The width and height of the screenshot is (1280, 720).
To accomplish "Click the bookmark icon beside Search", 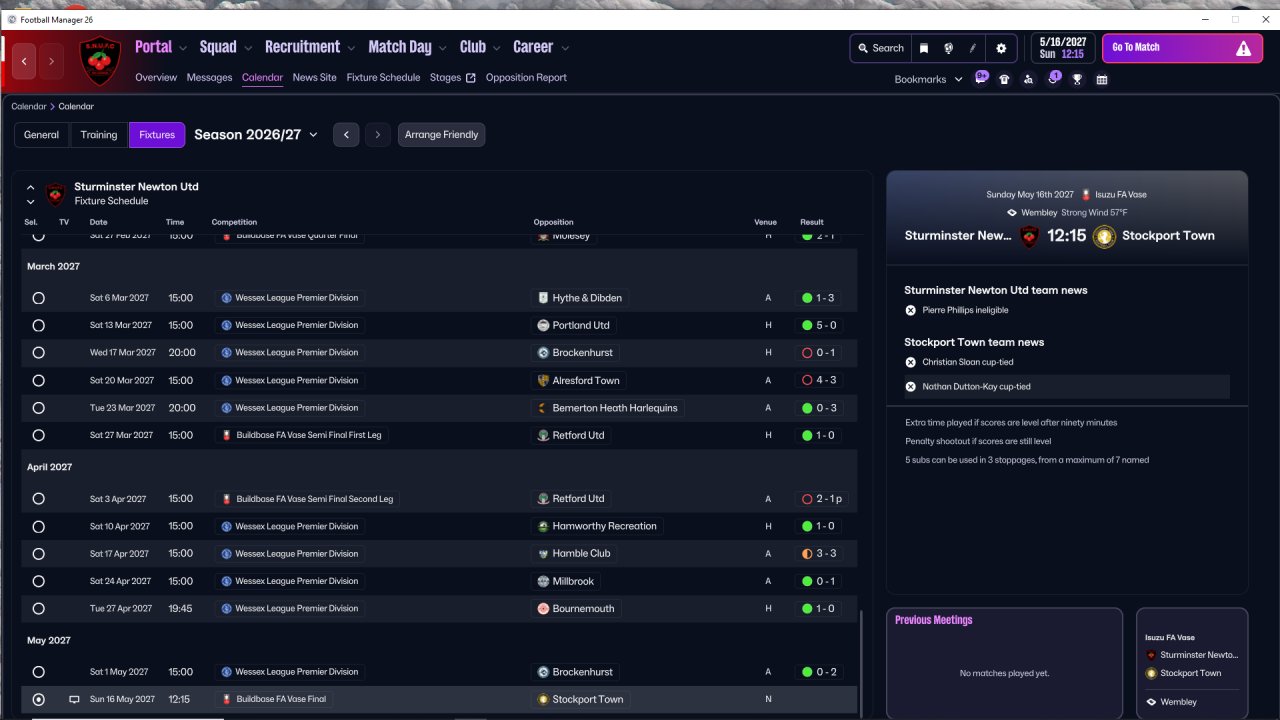I will coord(924,48).
